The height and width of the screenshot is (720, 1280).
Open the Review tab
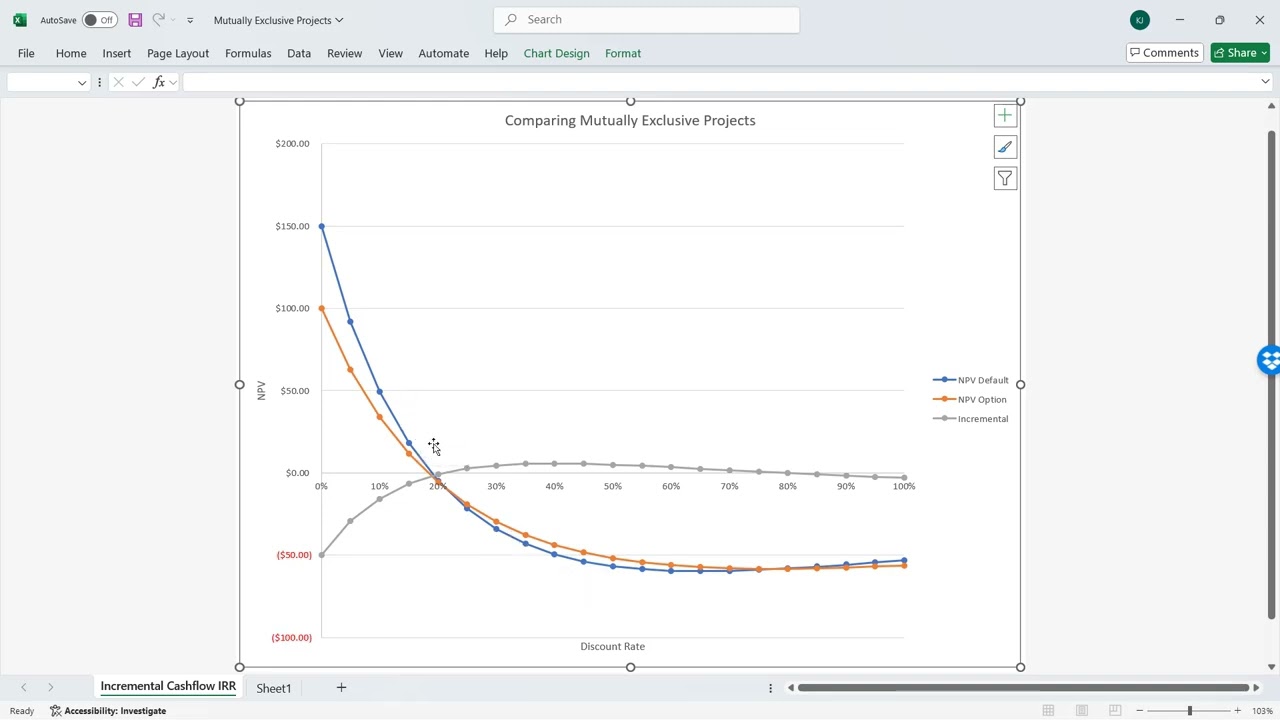click(344, 53)
